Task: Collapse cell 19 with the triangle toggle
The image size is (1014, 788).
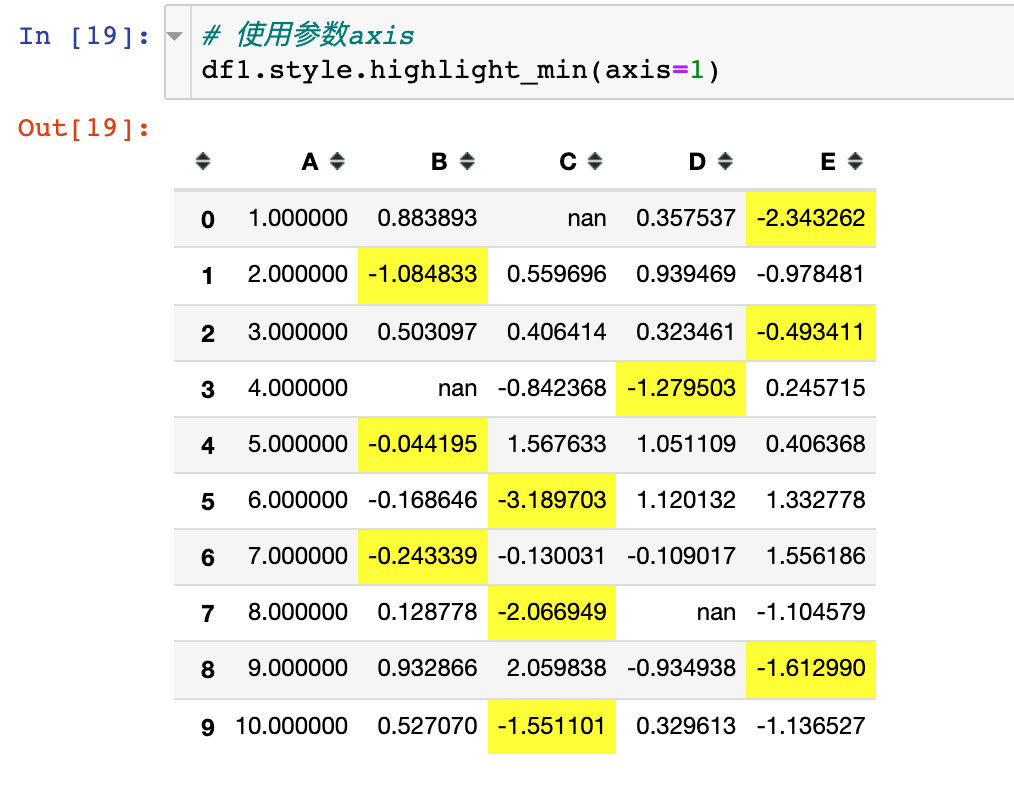Action: pos(175,36)
